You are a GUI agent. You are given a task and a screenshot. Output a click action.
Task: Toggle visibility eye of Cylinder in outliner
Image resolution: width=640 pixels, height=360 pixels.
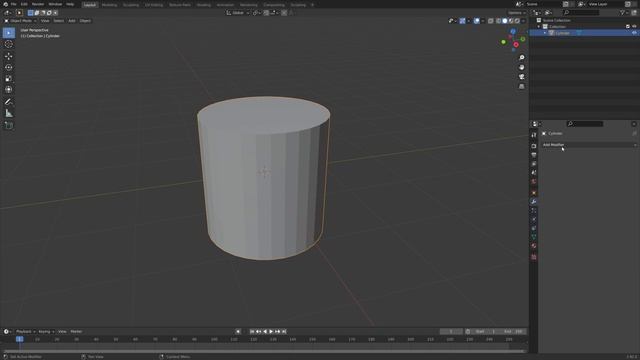point(634,33)
